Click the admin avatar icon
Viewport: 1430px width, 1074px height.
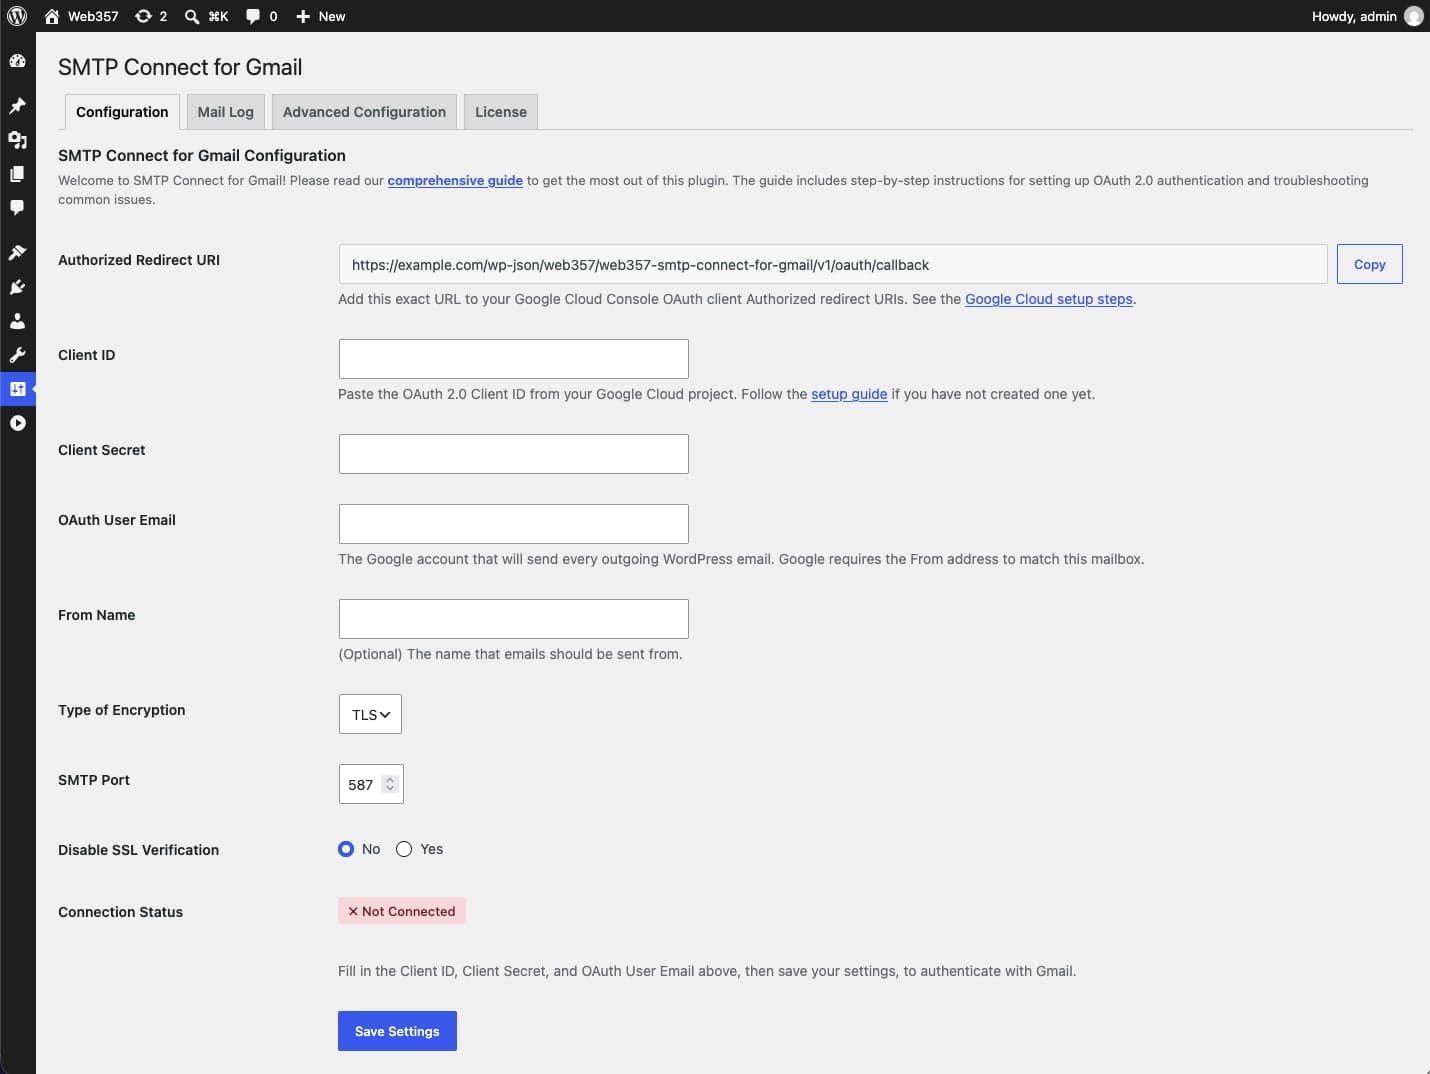coord(1413,16)
